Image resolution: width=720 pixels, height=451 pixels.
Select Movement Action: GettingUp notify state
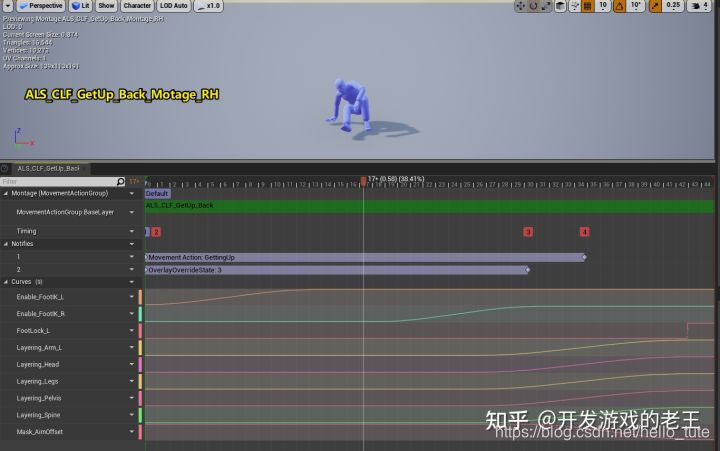click(x=366, y=258)
